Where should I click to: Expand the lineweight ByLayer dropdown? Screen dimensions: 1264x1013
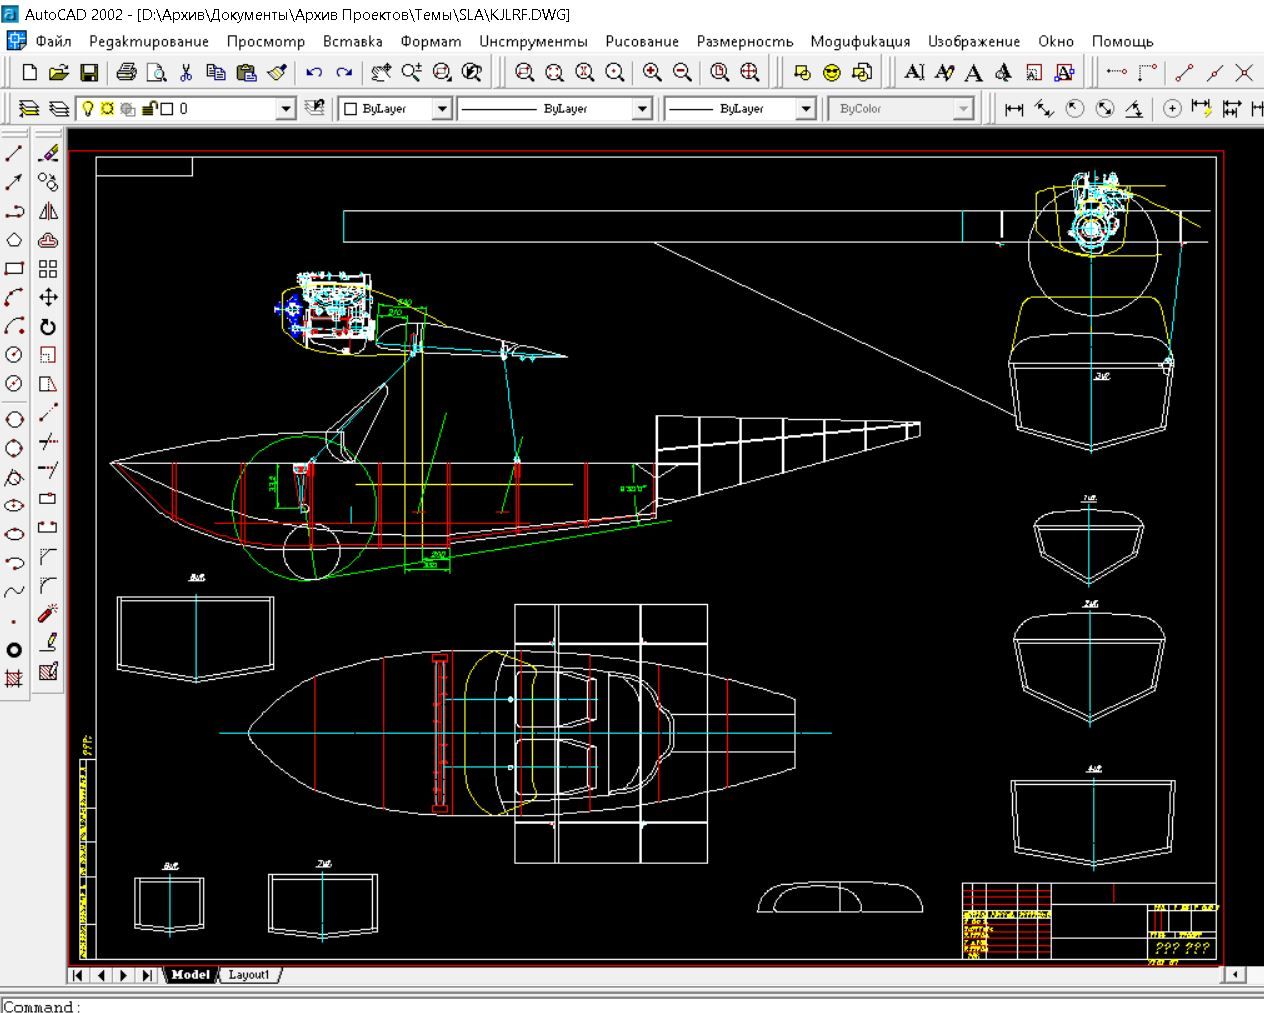(x=806, y=108)
